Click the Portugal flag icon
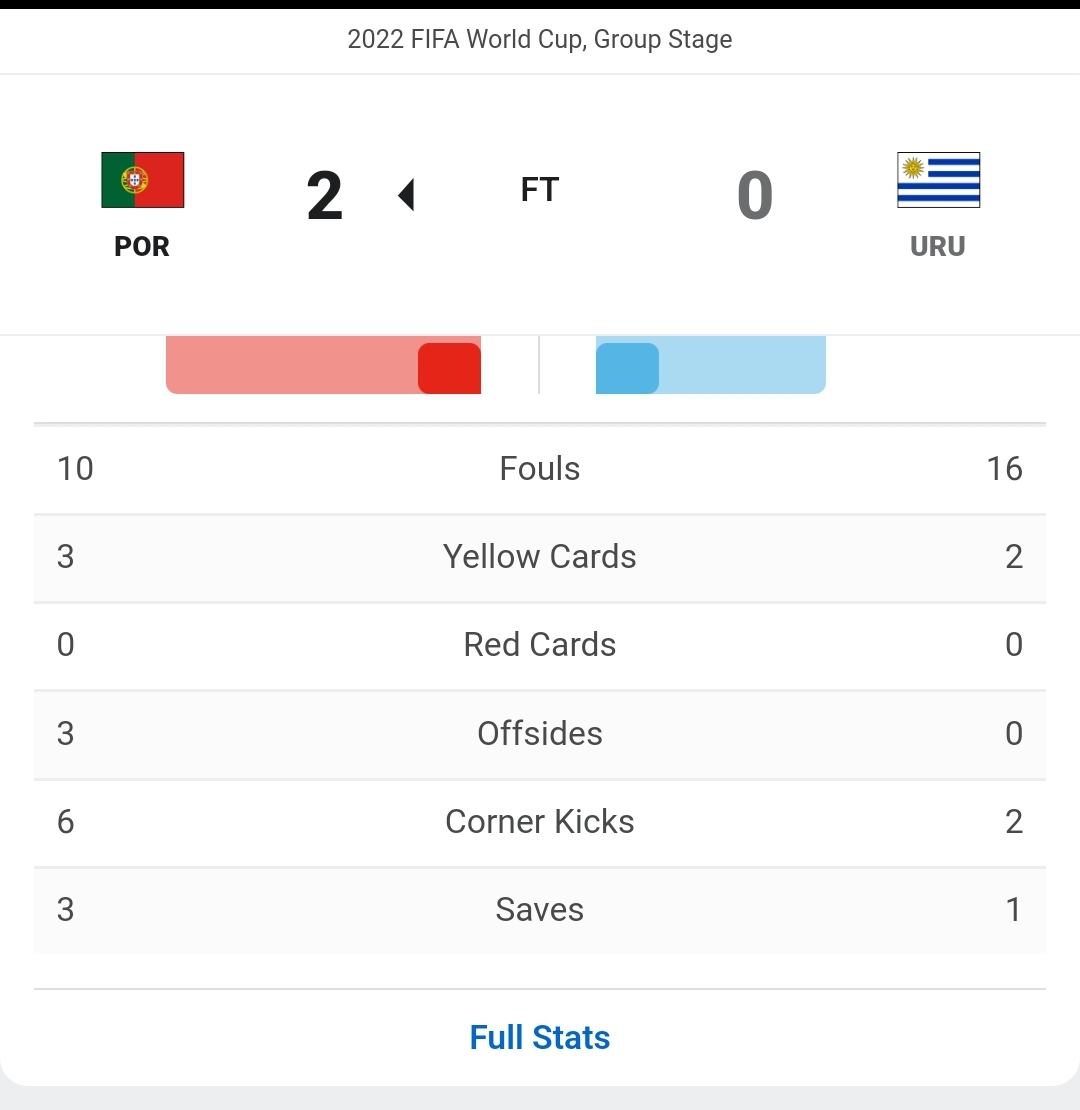 coord(143,180)
